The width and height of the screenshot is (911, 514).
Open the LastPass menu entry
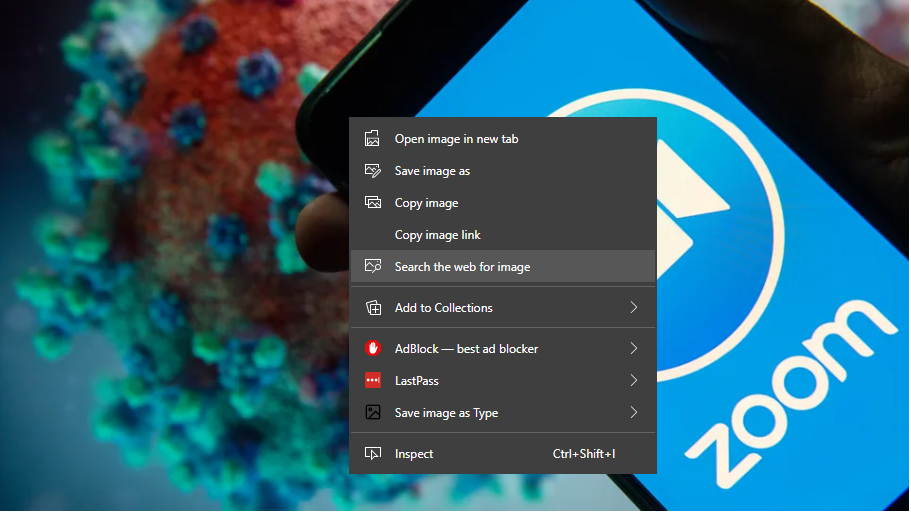(503, 380)
